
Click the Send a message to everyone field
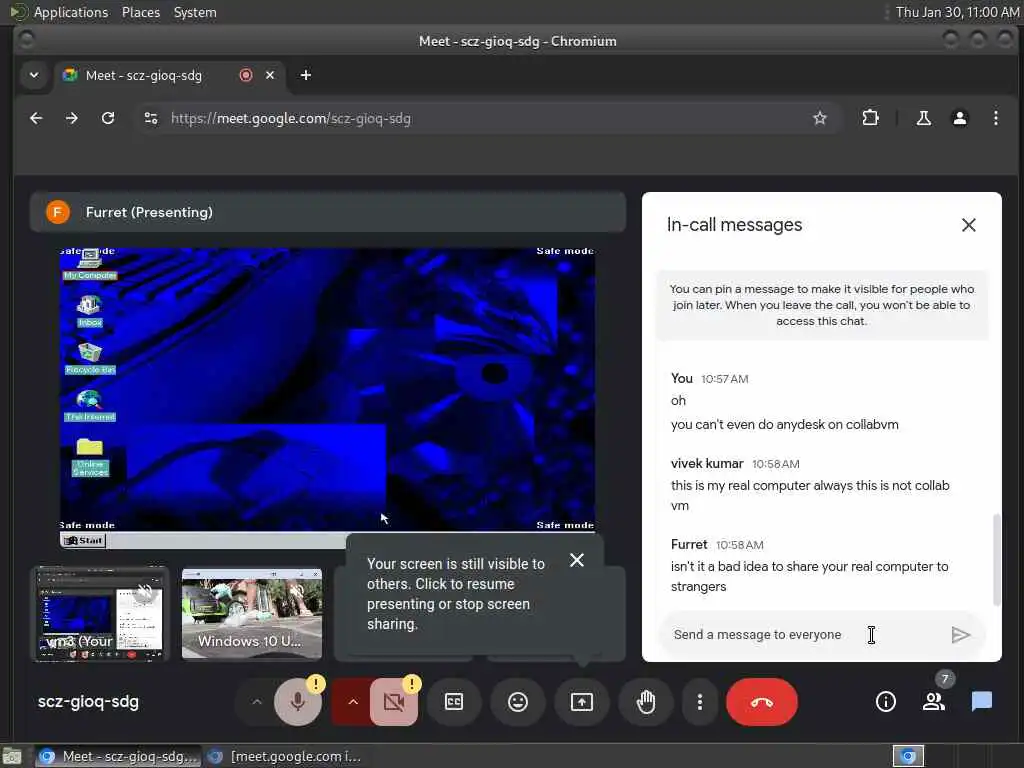[x=803, y=635]
